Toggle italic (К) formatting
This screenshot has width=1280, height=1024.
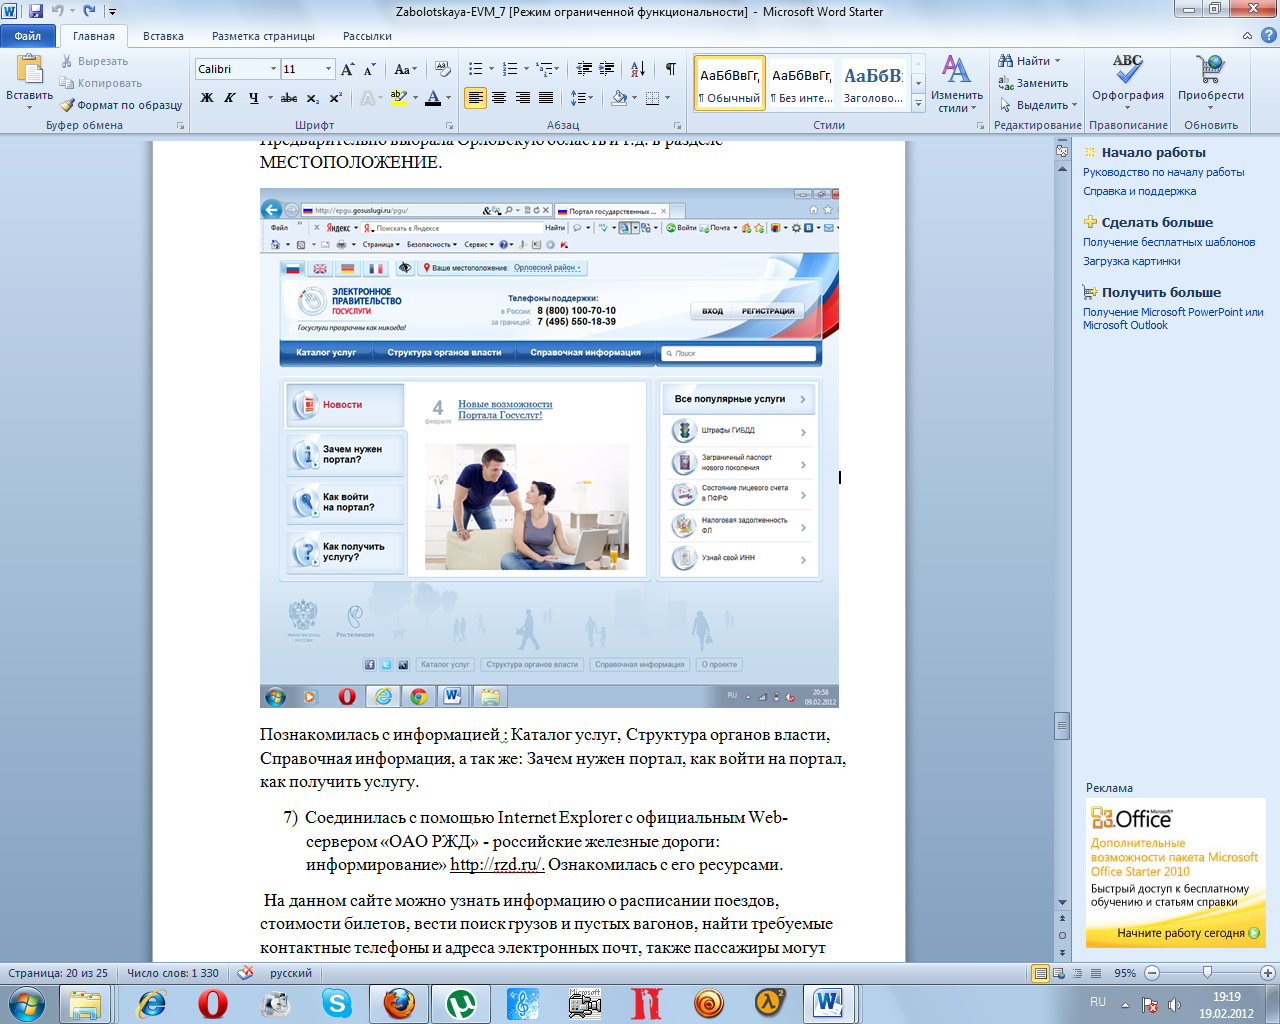[229, 98]
